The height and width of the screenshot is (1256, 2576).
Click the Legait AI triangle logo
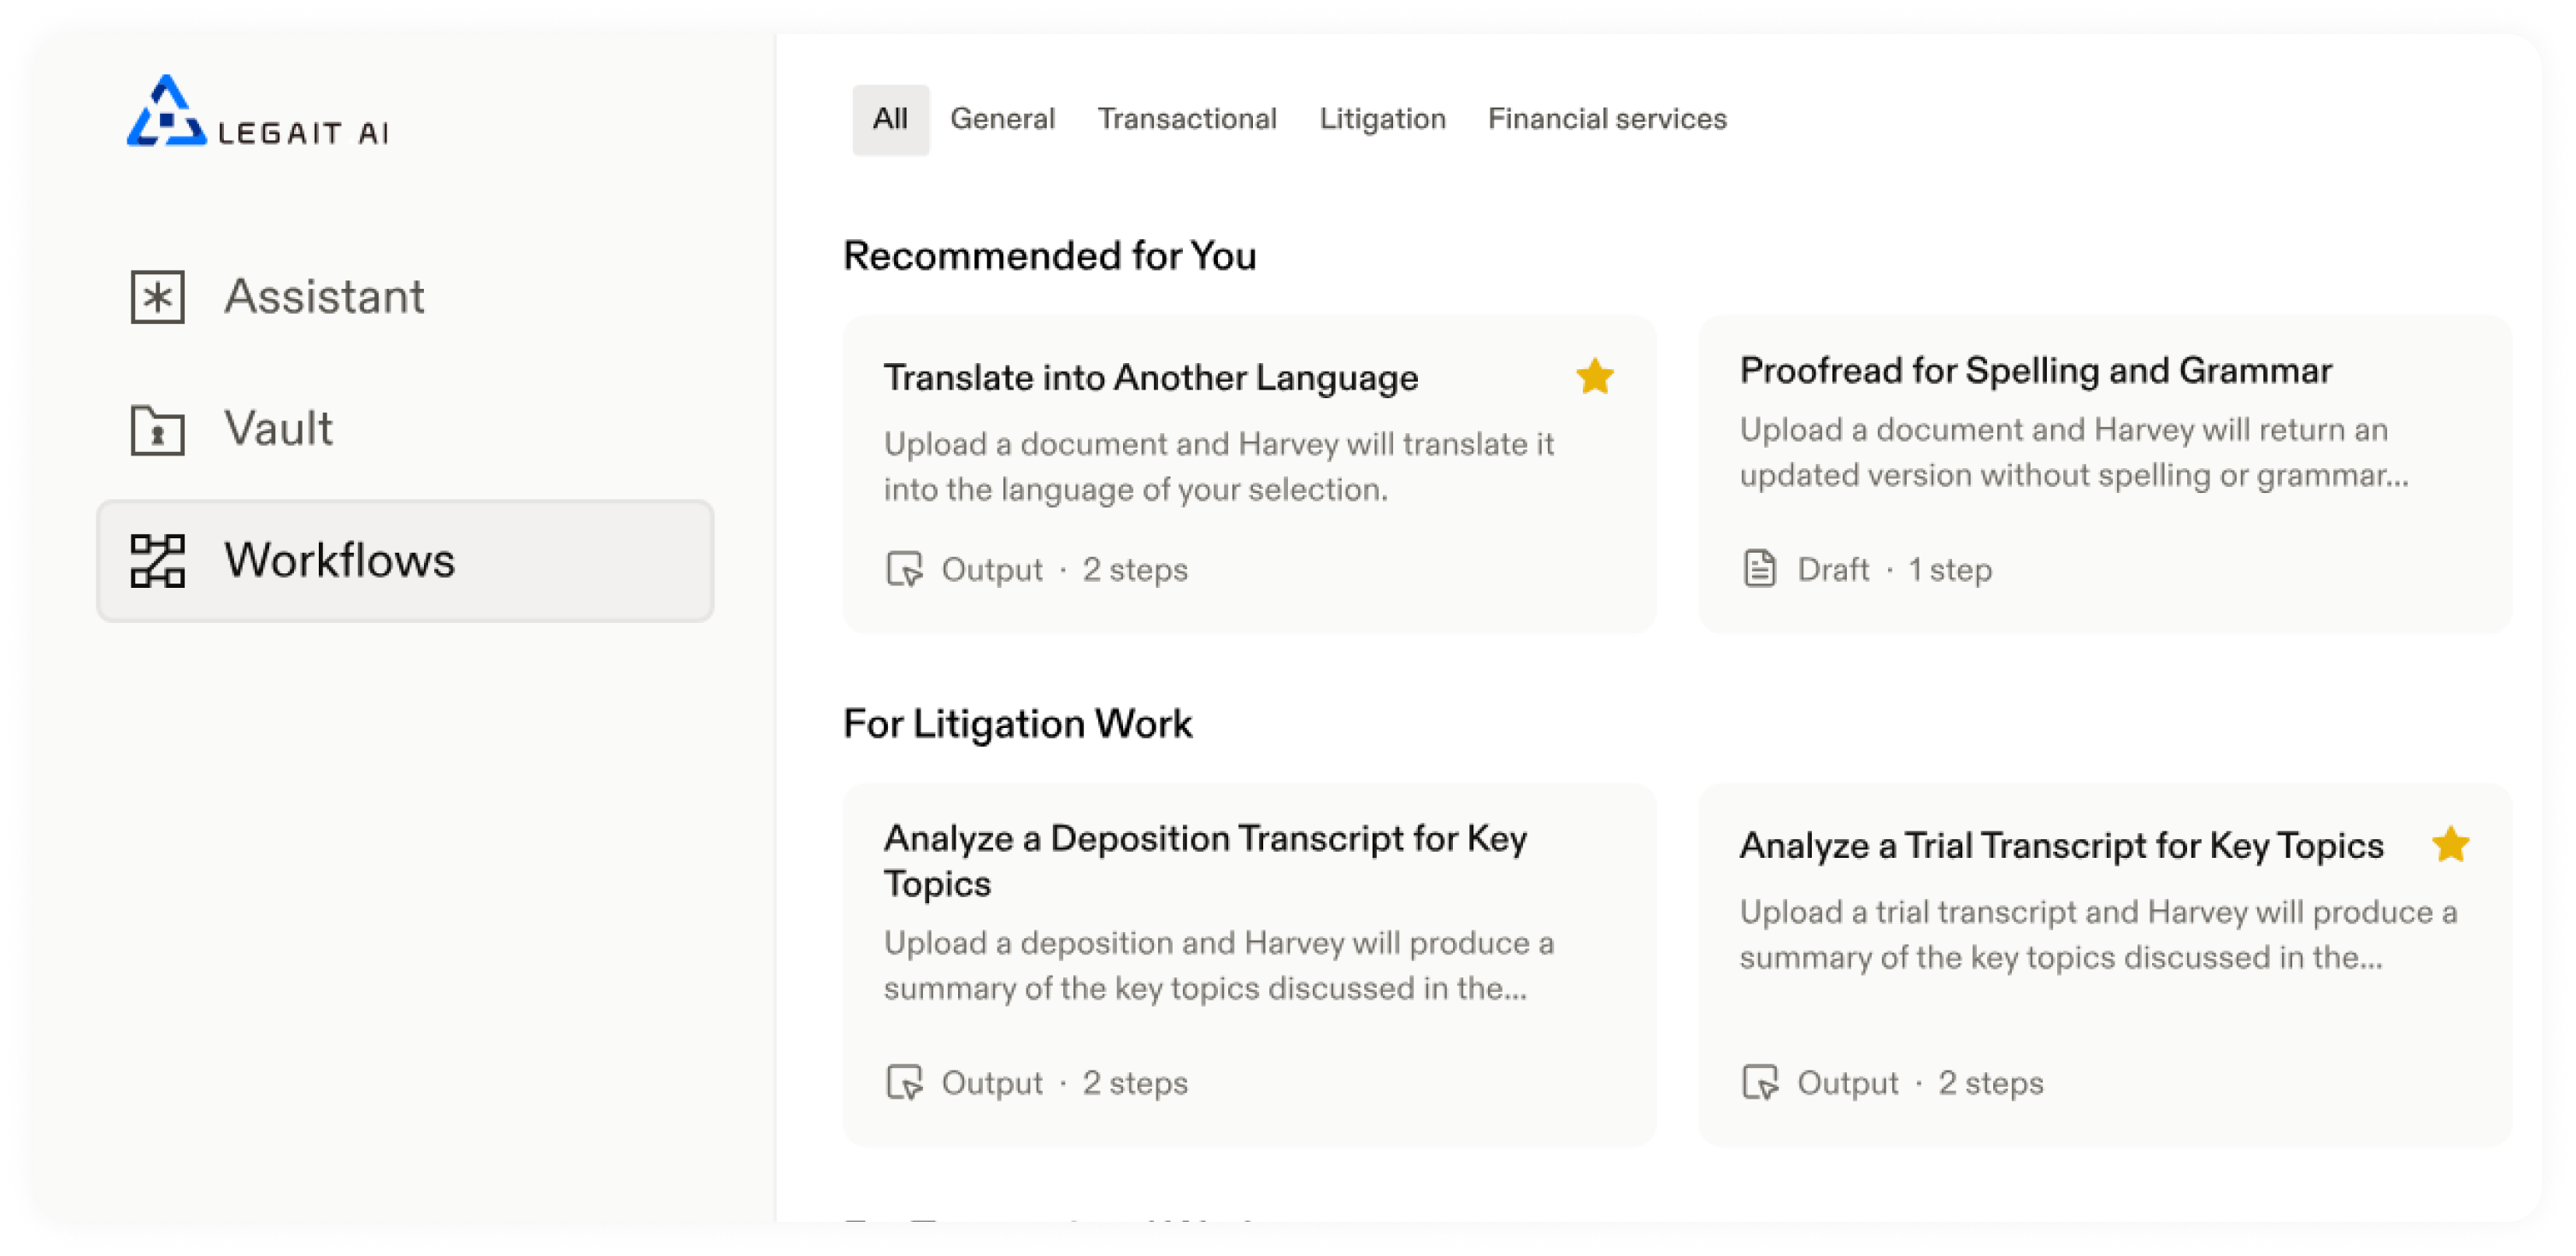pos(166,111)
